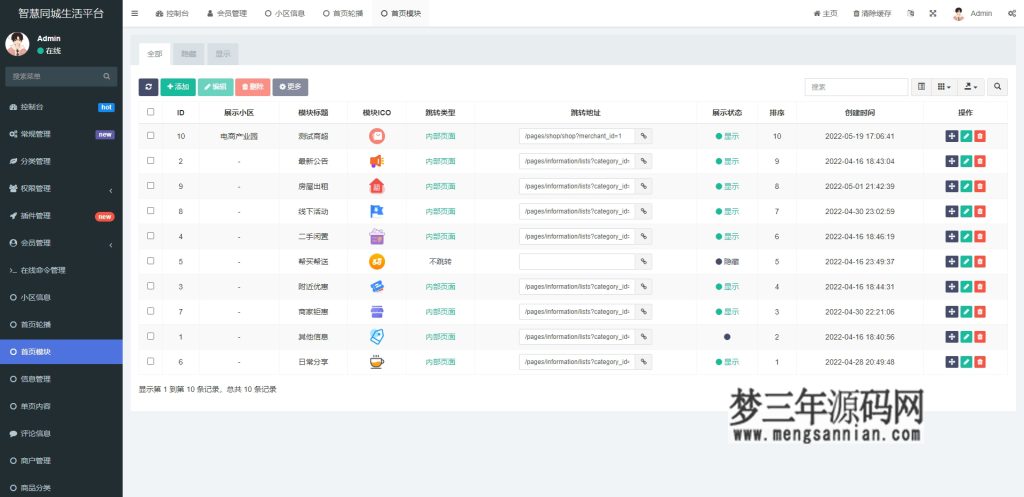Toggle 隐藏 display status for row 帮买帮送
This screenshot has width=1024, height=497.
[x=727, y=261]
